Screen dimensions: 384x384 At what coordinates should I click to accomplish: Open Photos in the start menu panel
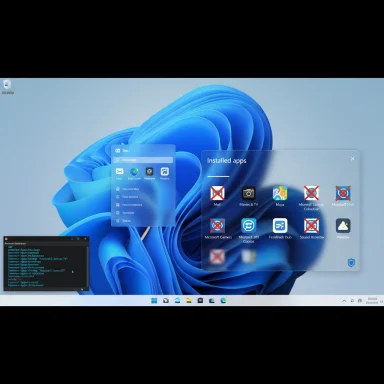165,171
